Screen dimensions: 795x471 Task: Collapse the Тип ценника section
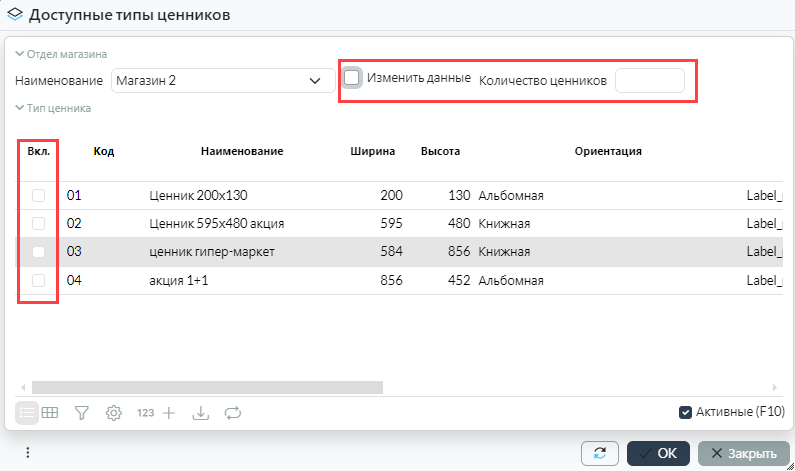click(20, 108)
